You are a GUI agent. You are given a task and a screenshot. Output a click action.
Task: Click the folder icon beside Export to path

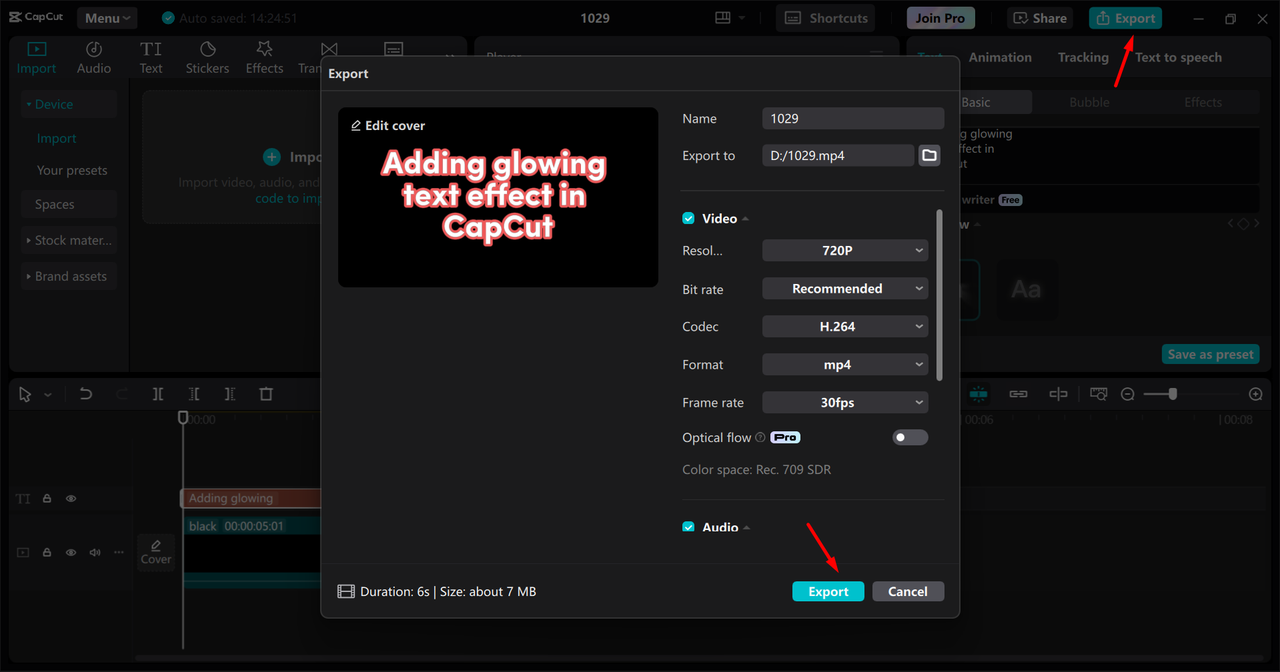coord(930,155)
